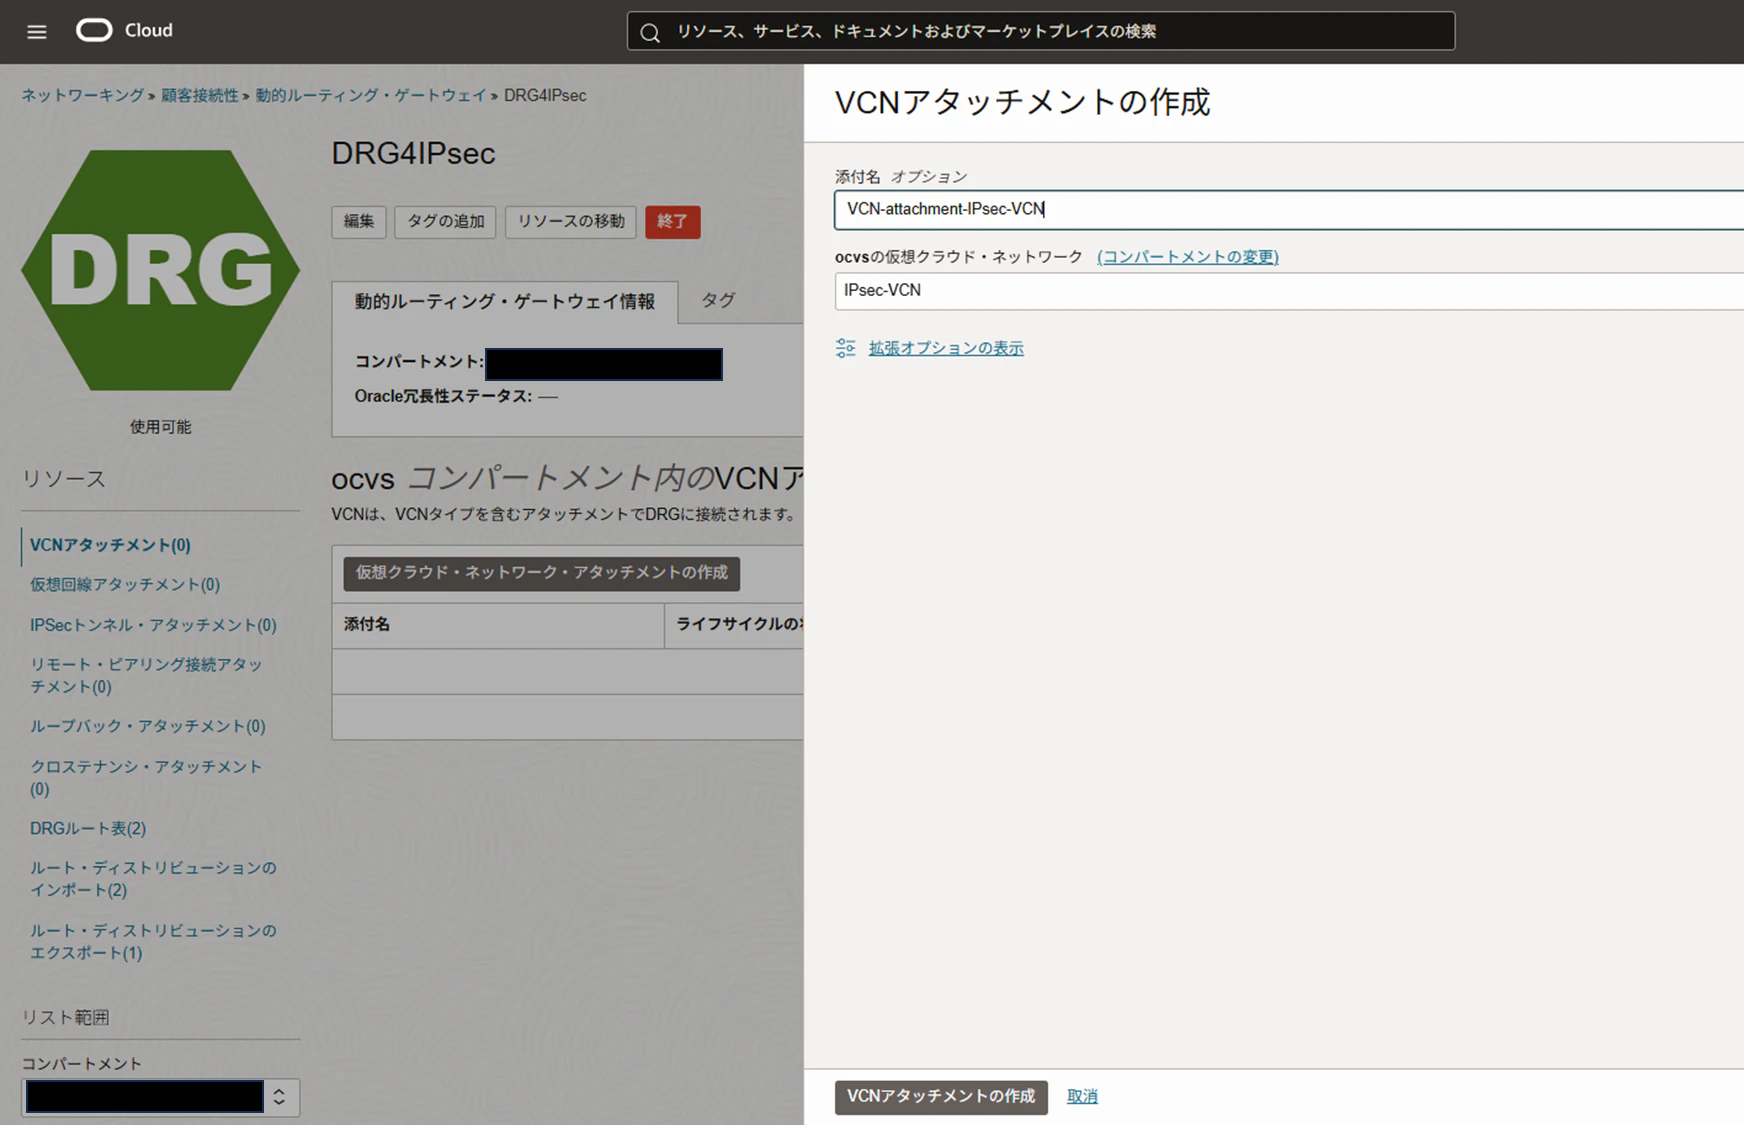Click the green DRG hexagon image

pyautogui.click(x=160, y=270)
